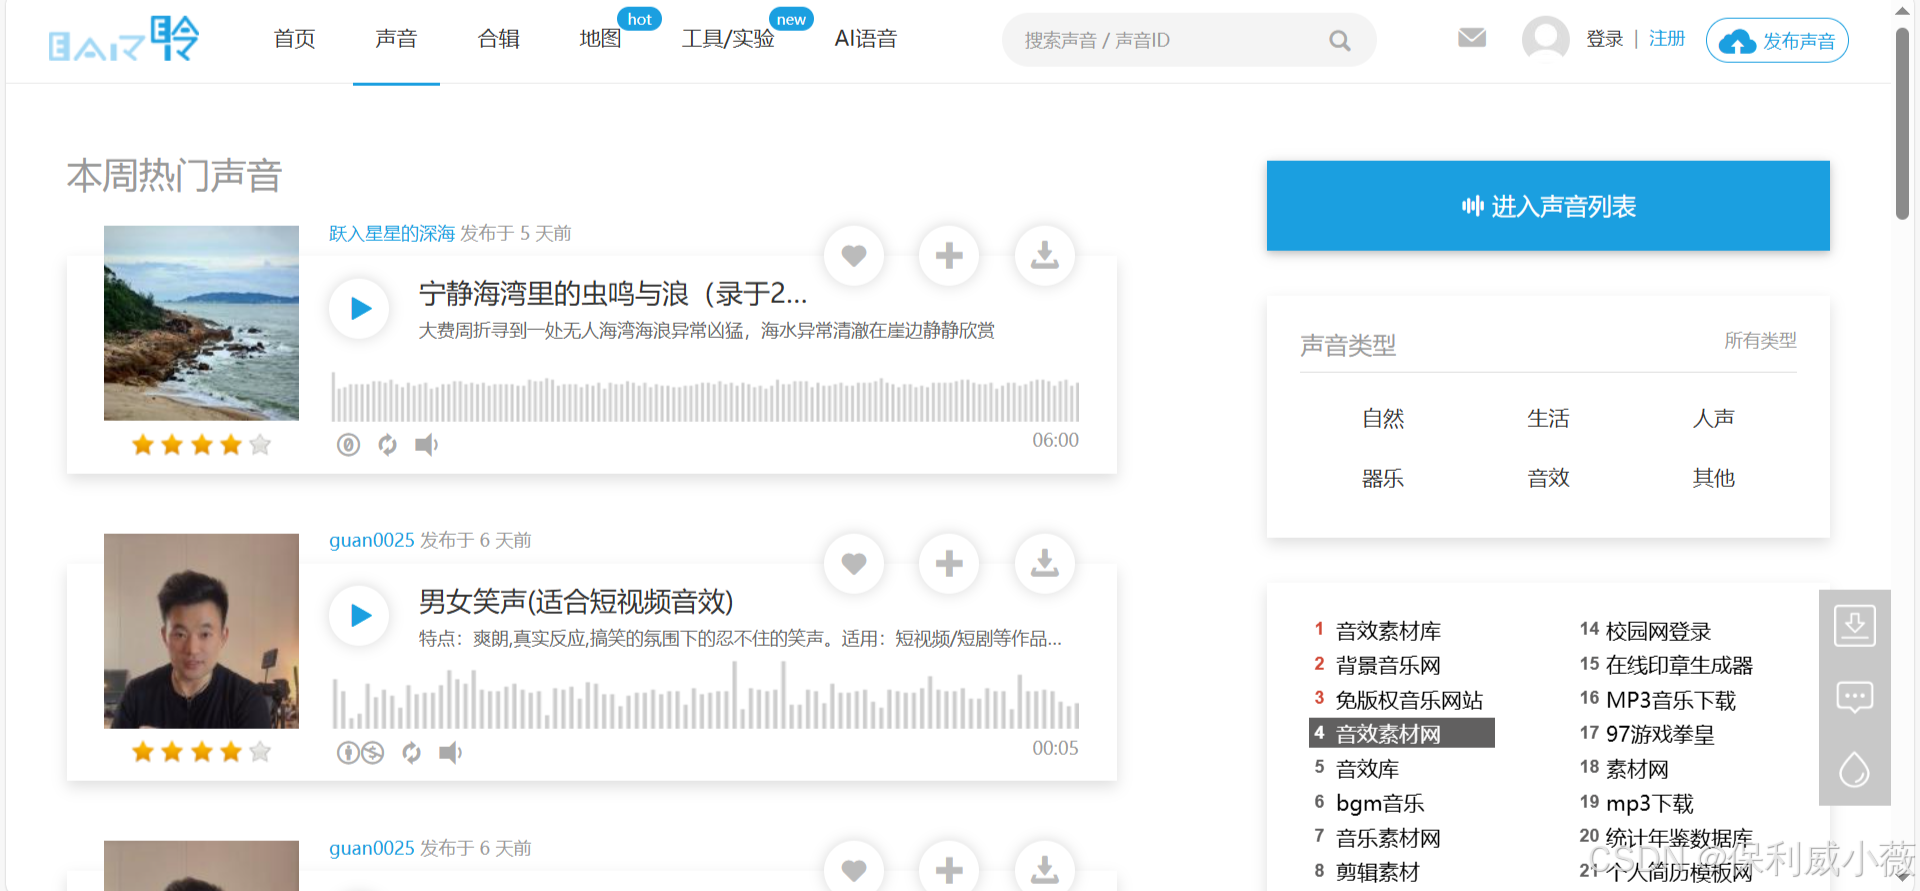Click the seaside thumbnail image

(x=201, y=323)
